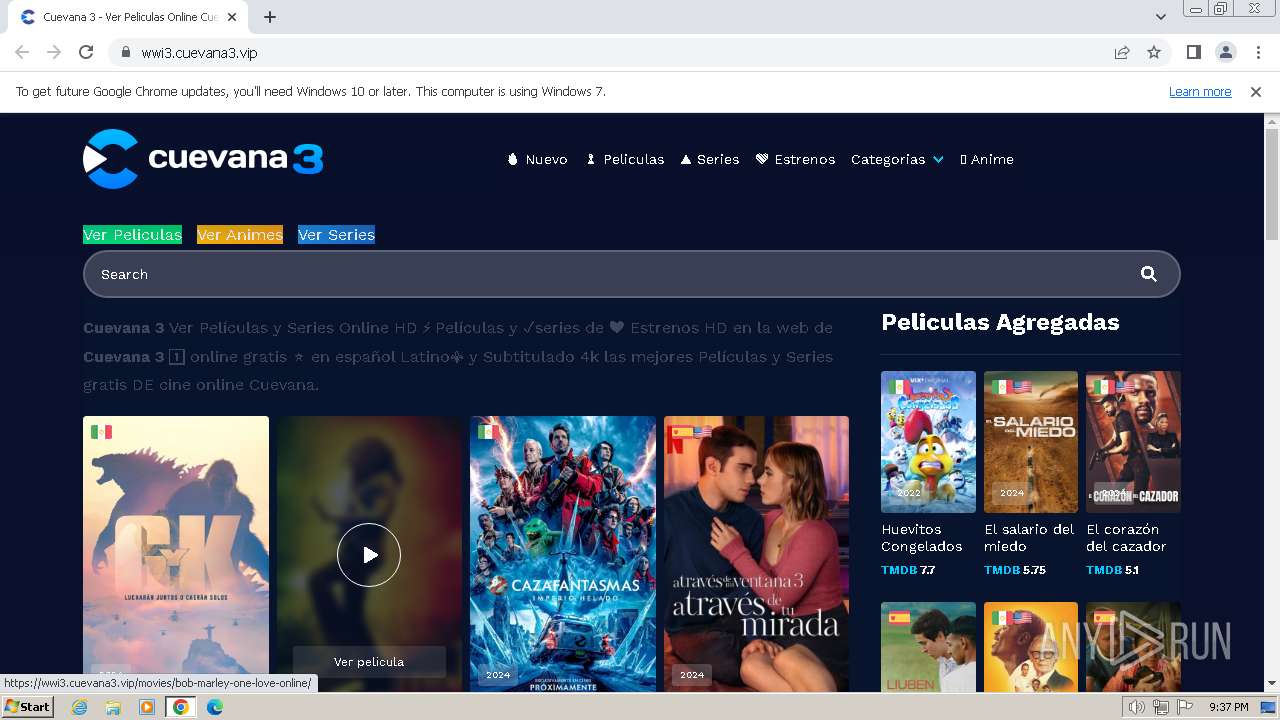Open the Chrome profile icon
1280x720 pixels.
pos(1225,52)
